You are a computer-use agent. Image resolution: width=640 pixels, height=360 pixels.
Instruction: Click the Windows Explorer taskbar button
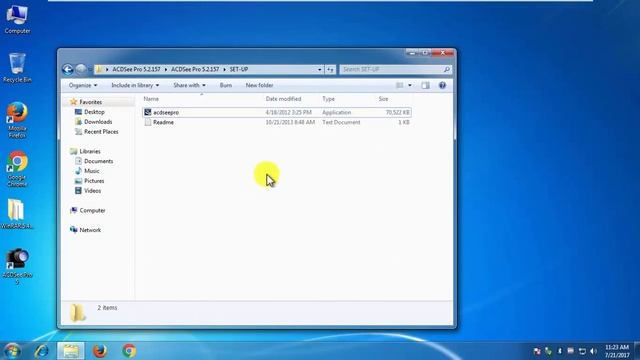pyautogui.click(x=71, y=351)
